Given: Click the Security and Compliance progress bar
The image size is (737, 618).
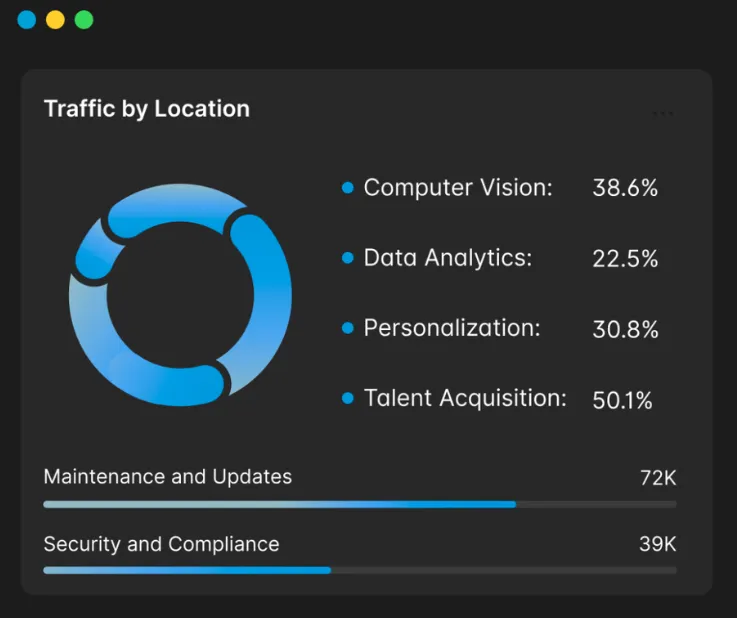Looking at the screenshot, I should point(360,570).
